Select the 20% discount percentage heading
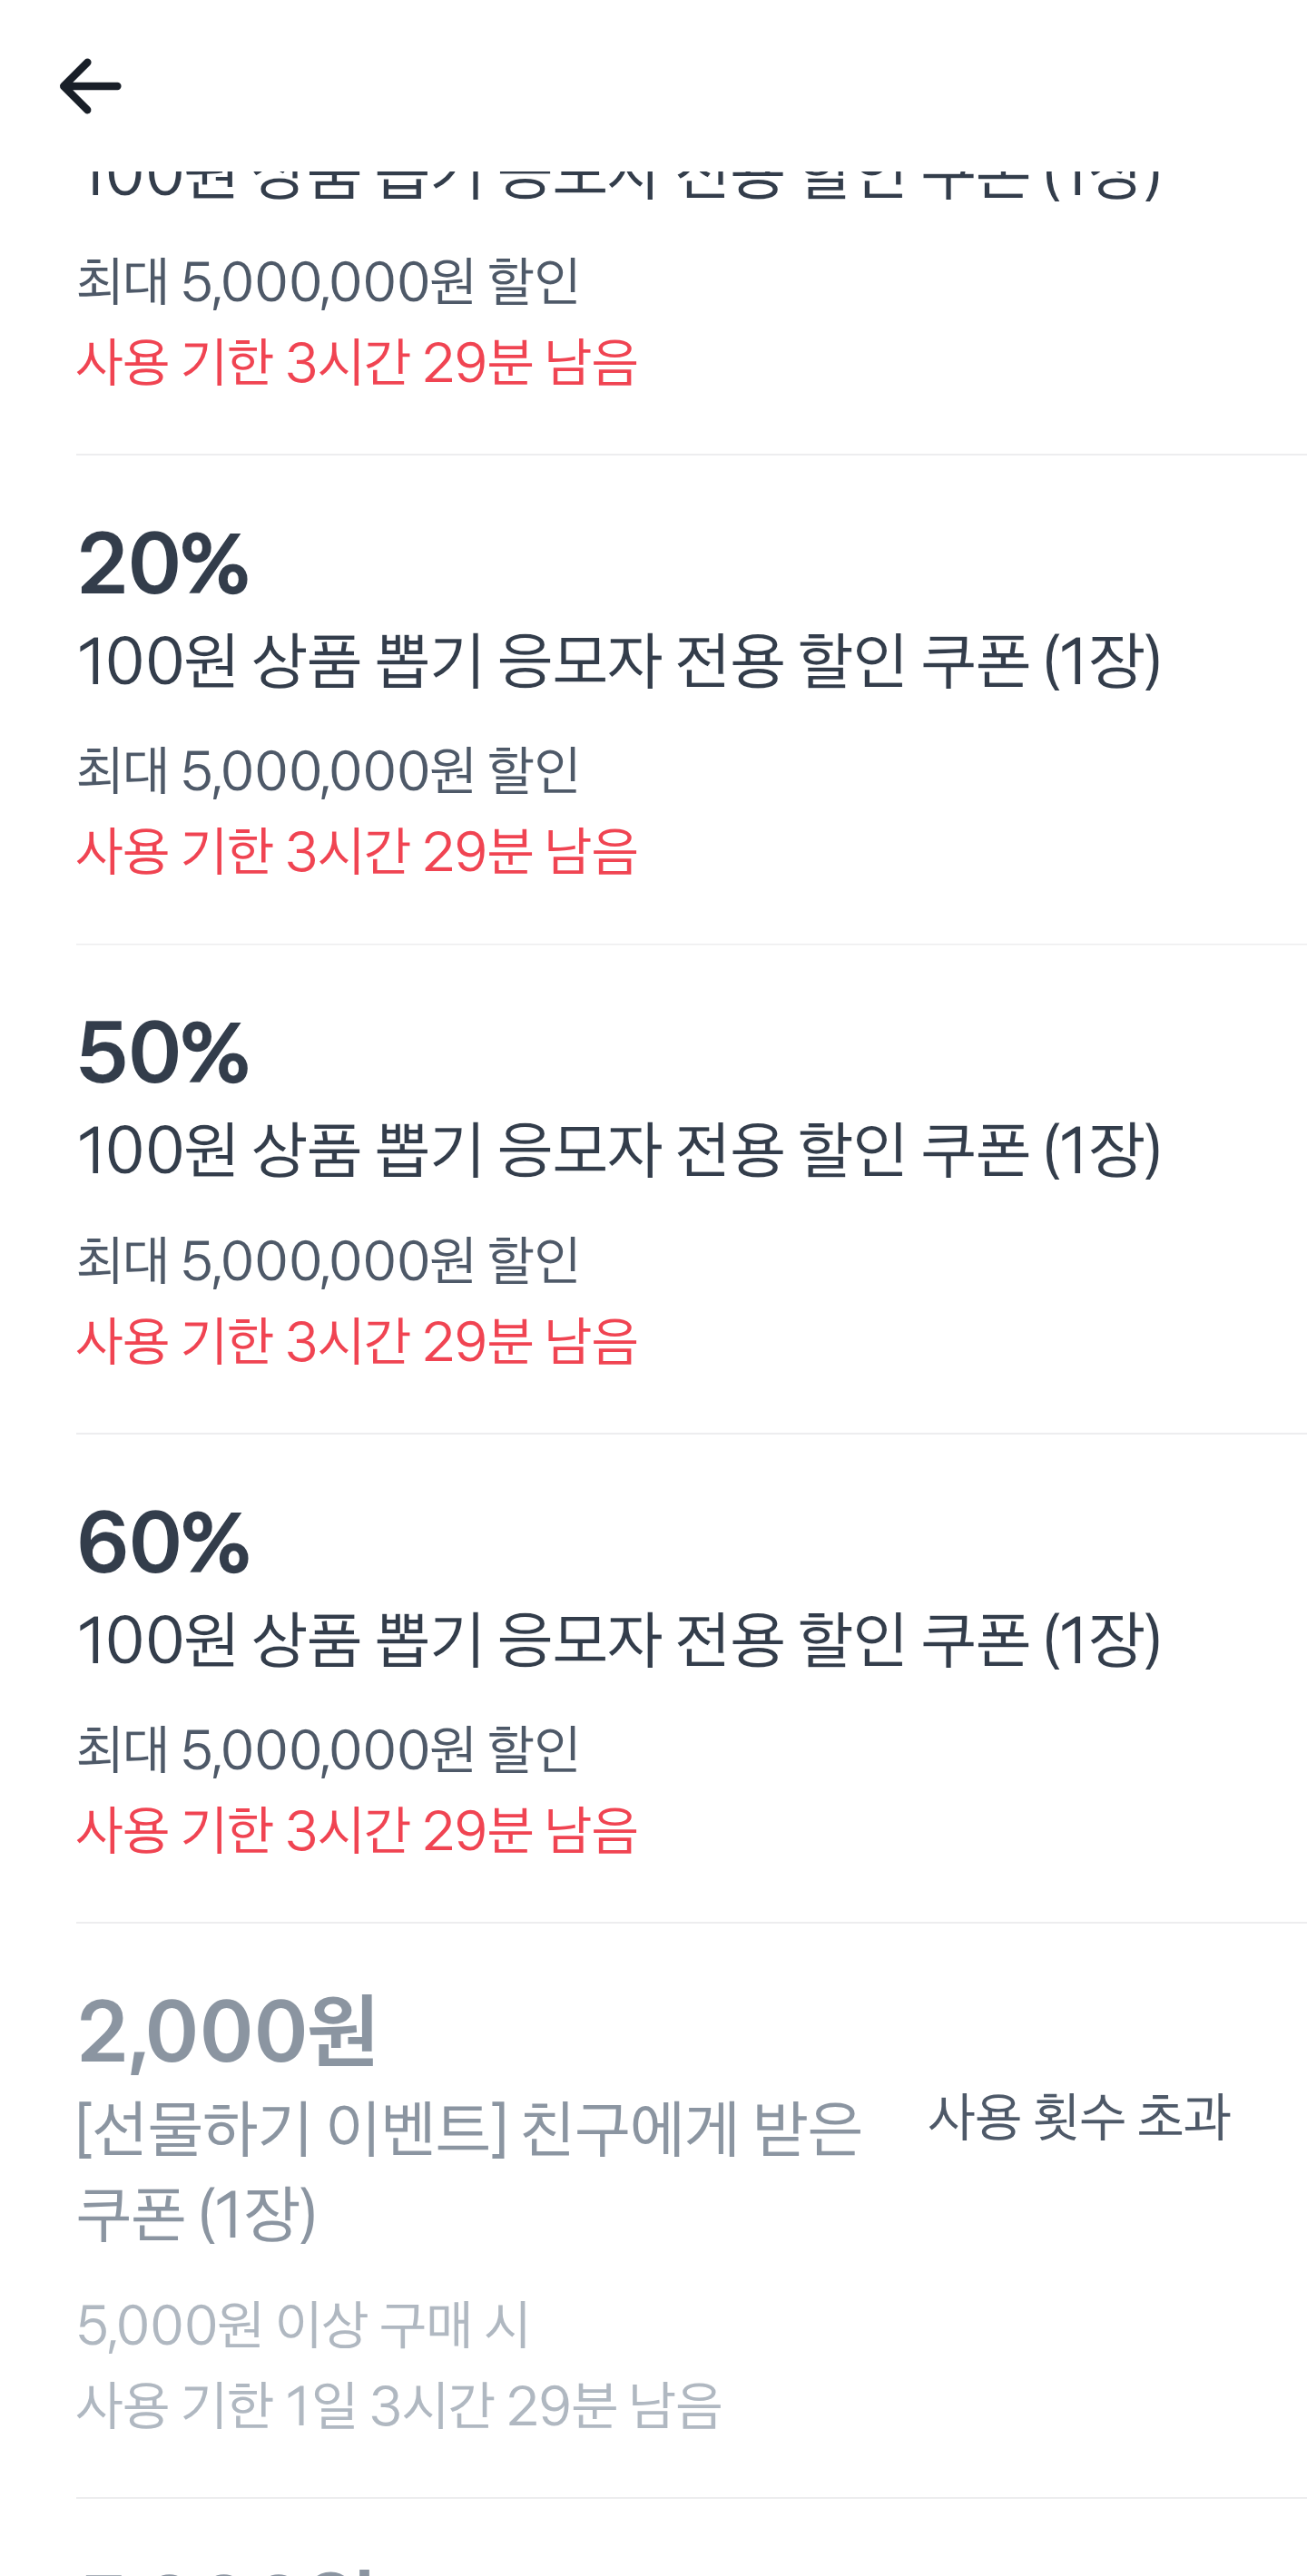The width and height of the screenshot is (1307, 2576). (x=163, y=564)
